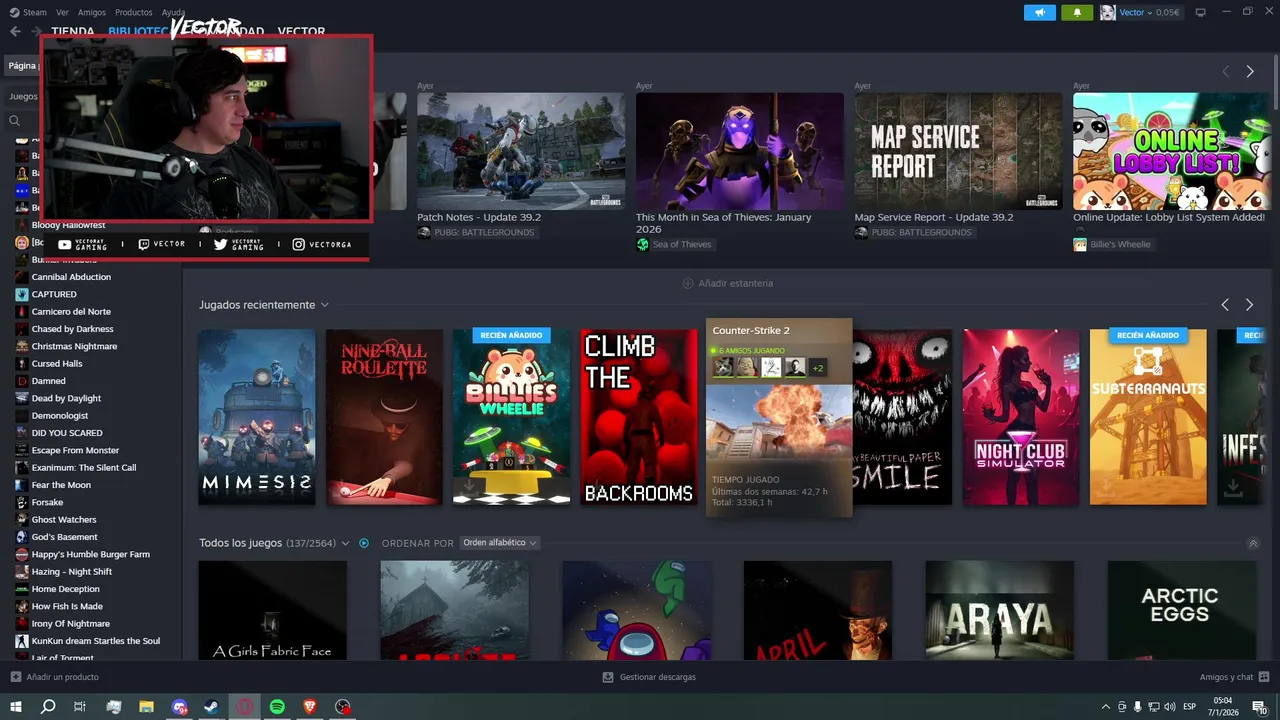Select How Fish Is Made in list

[x=67, y=606]
